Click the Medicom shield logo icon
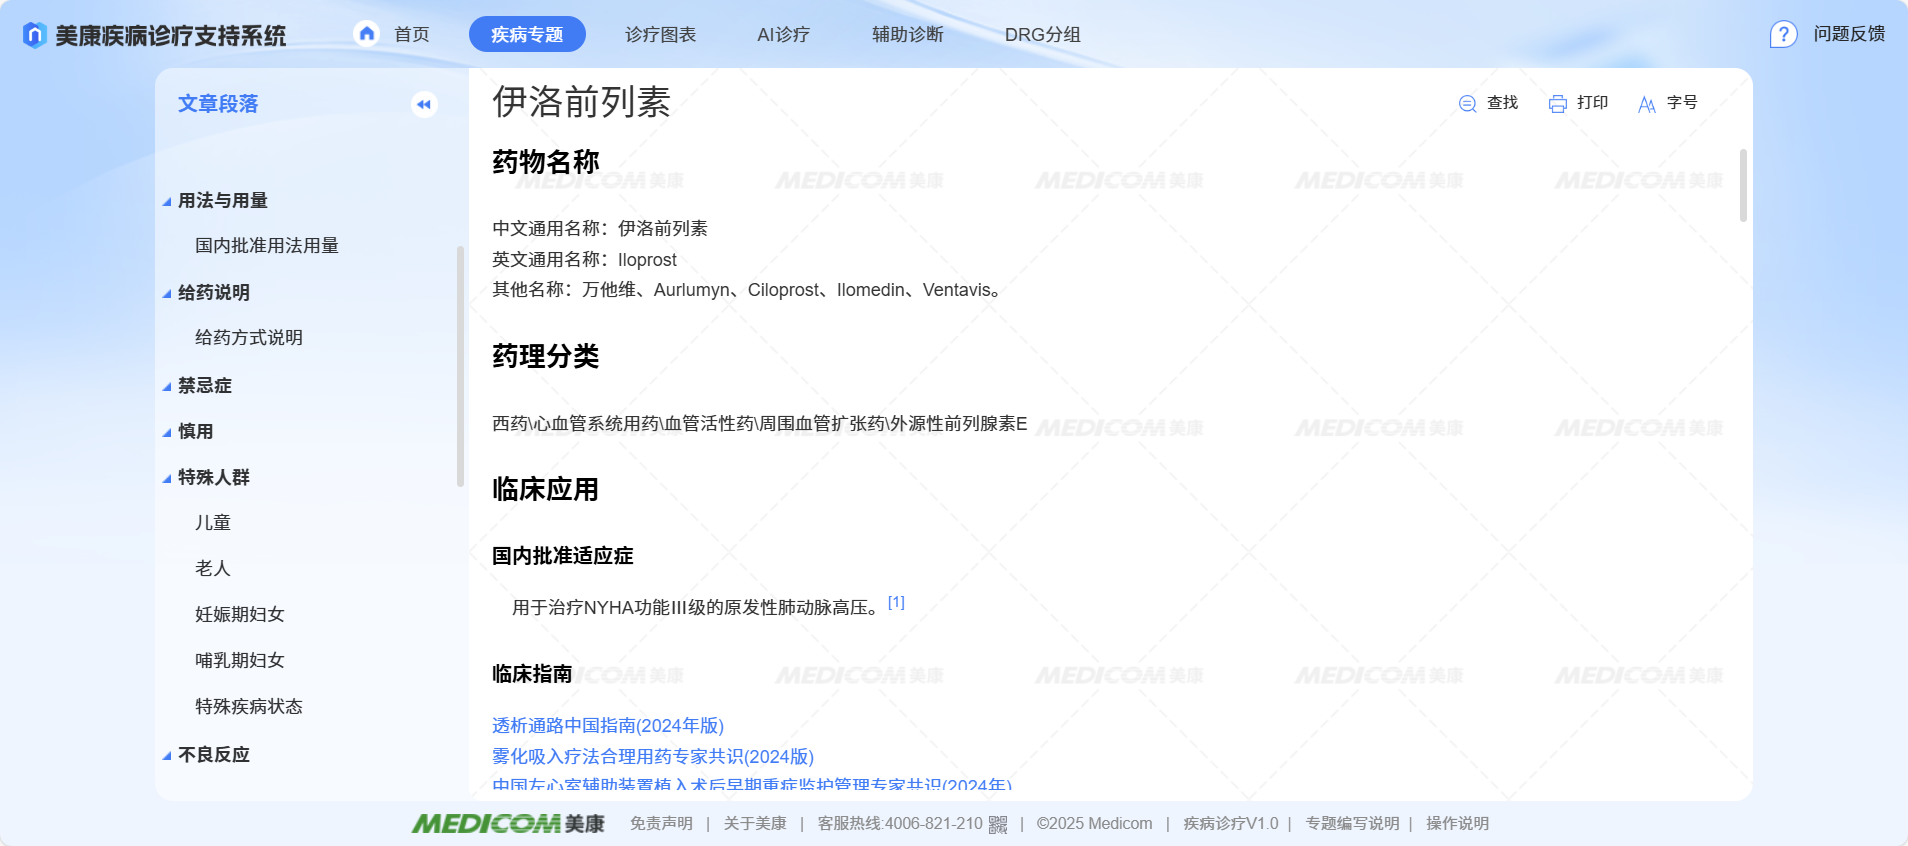Screen dimensions: 1908x846 click(x=35, y=36)
